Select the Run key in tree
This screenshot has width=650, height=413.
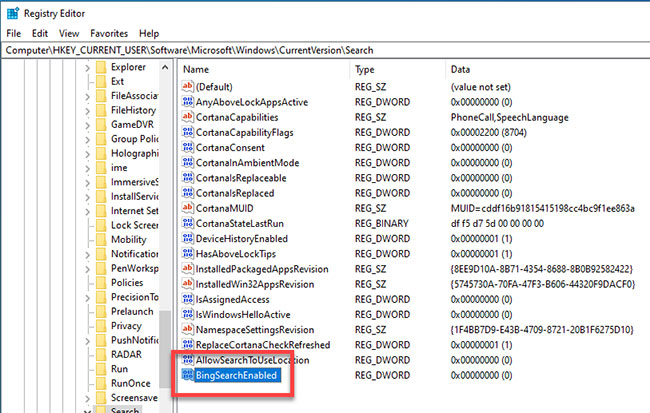[x=119, y=369]
